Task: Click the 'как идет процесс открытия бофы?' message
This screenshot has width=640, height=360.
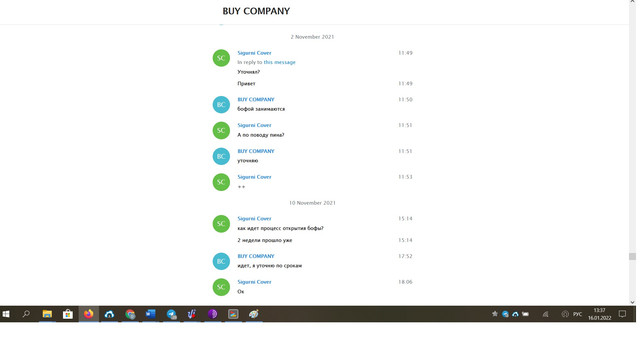Action: point(280,228)
